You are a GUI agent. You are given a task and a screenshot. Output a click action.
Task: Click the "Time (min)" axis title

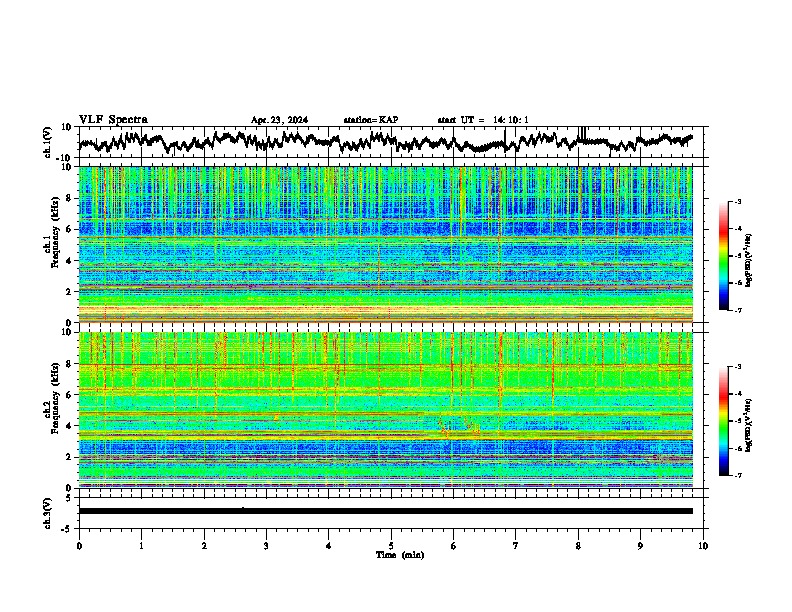(x=400, y=555)
